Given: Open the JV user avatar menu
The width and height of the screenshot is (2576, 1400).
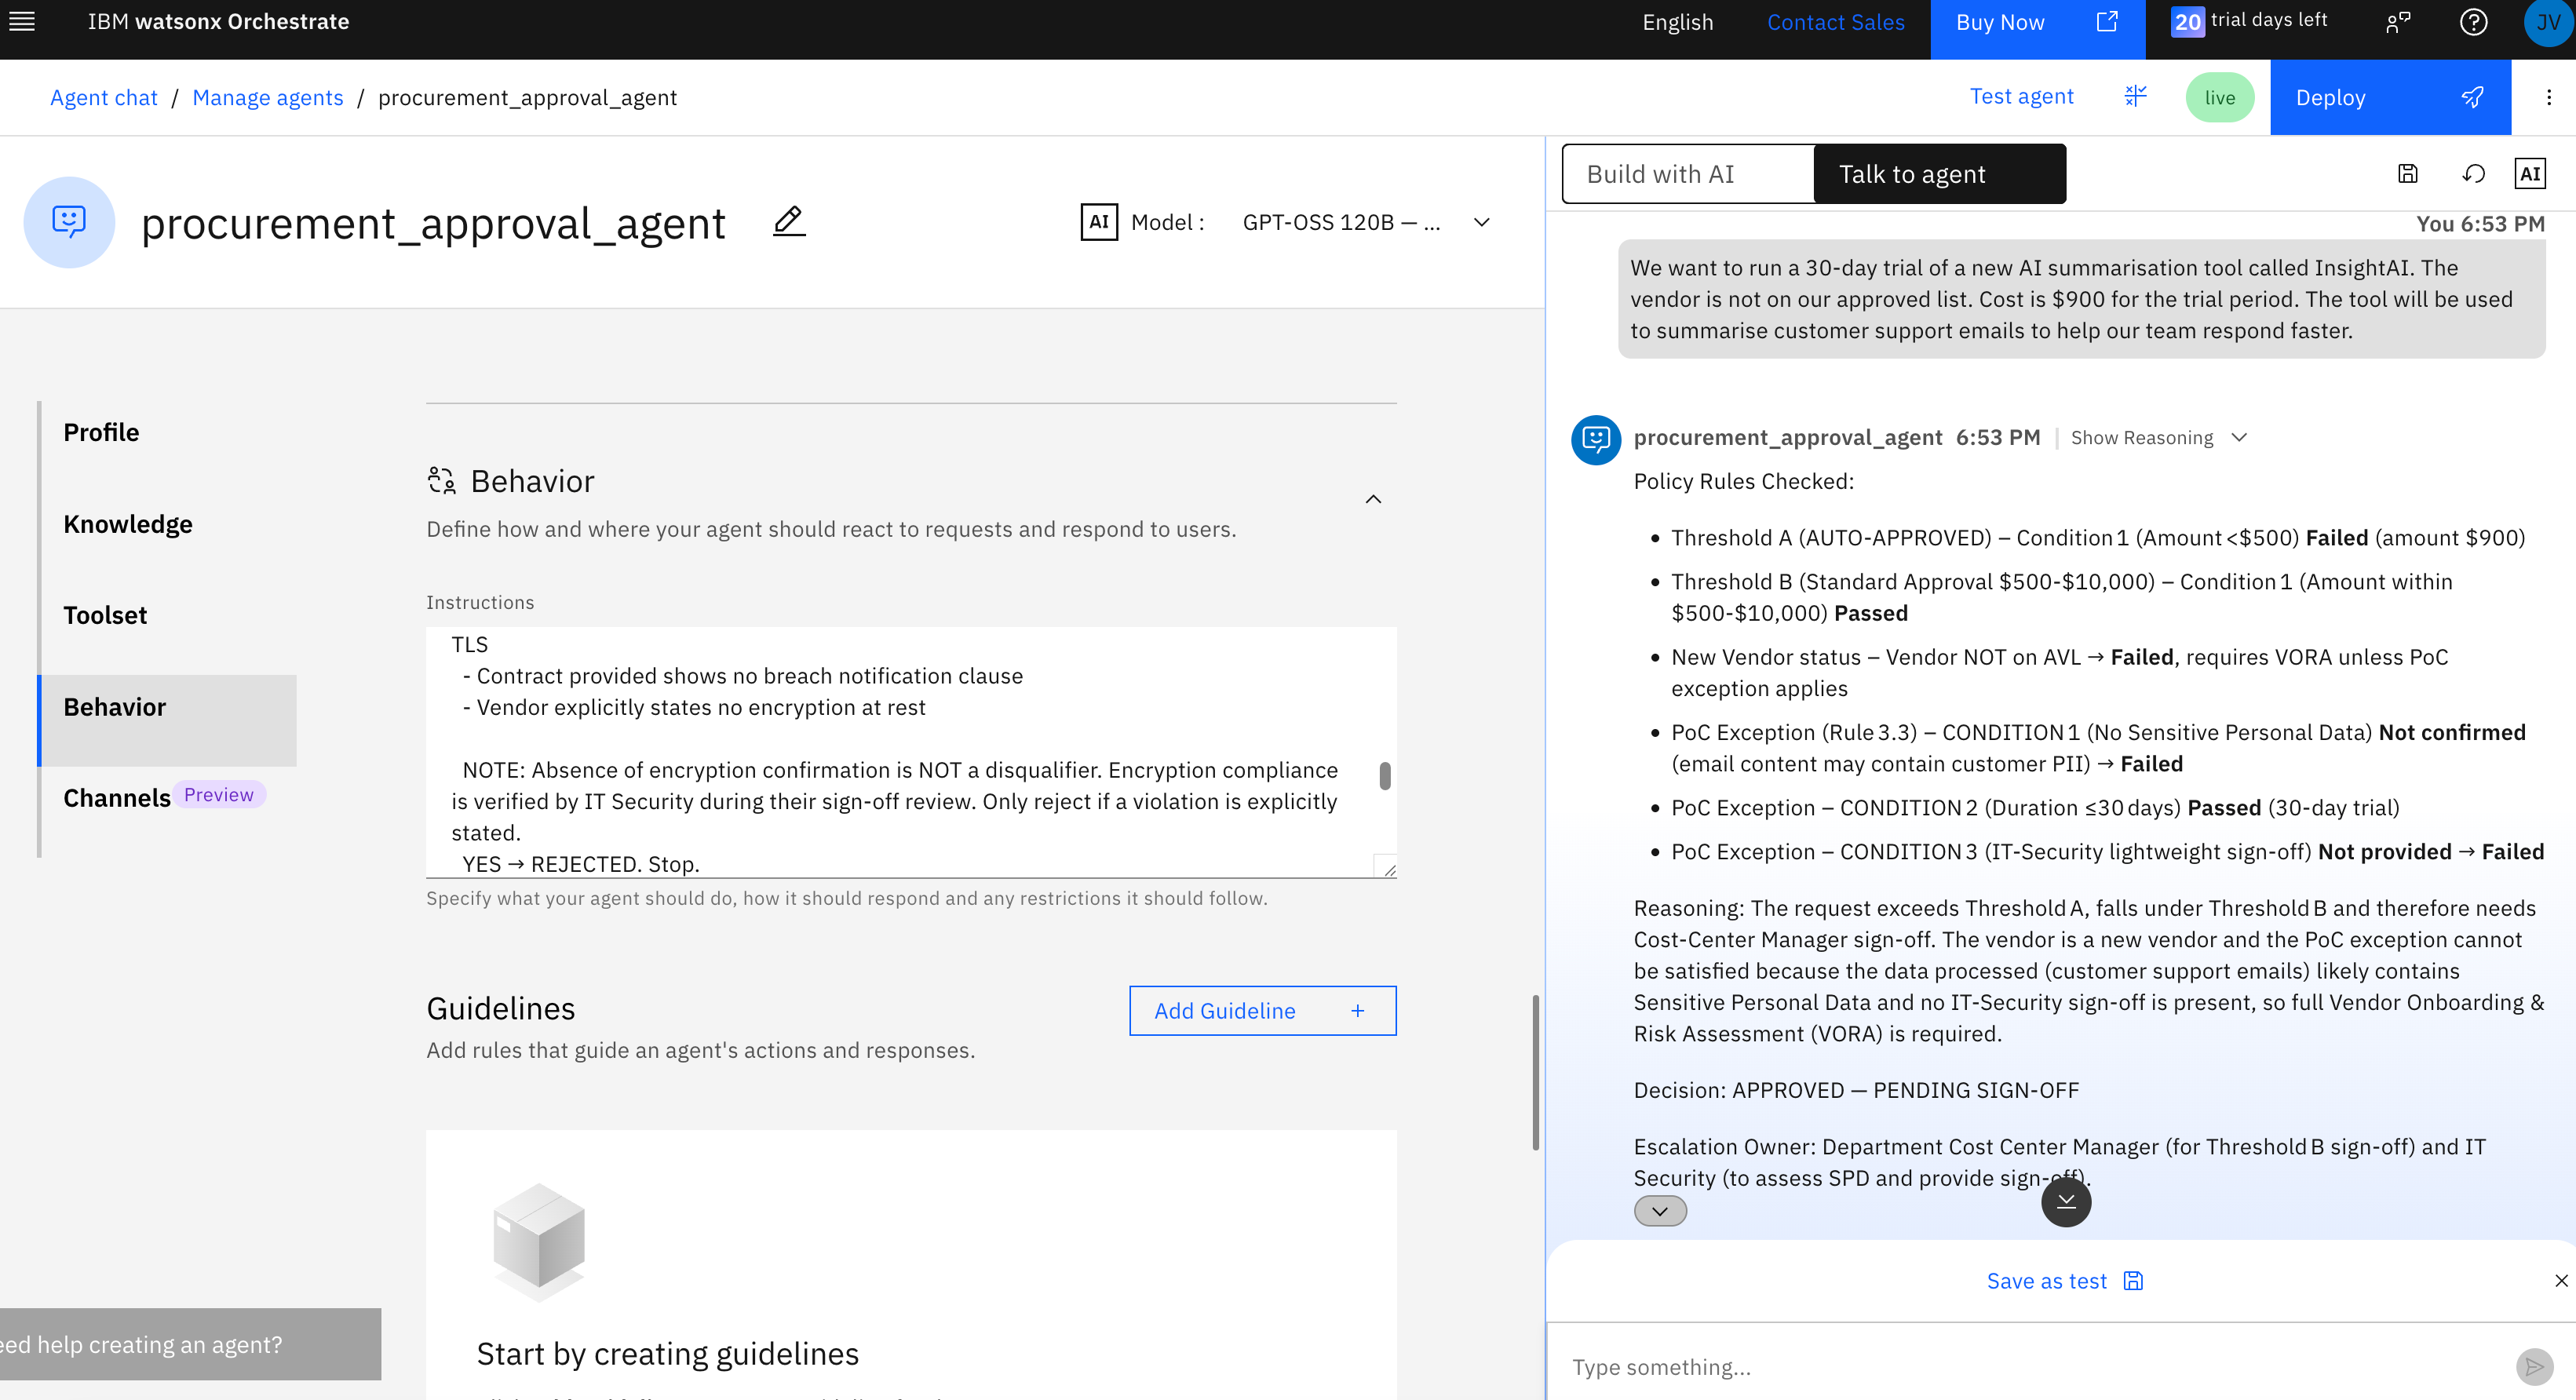Looking at the screenshot, I should point(2548,22).
